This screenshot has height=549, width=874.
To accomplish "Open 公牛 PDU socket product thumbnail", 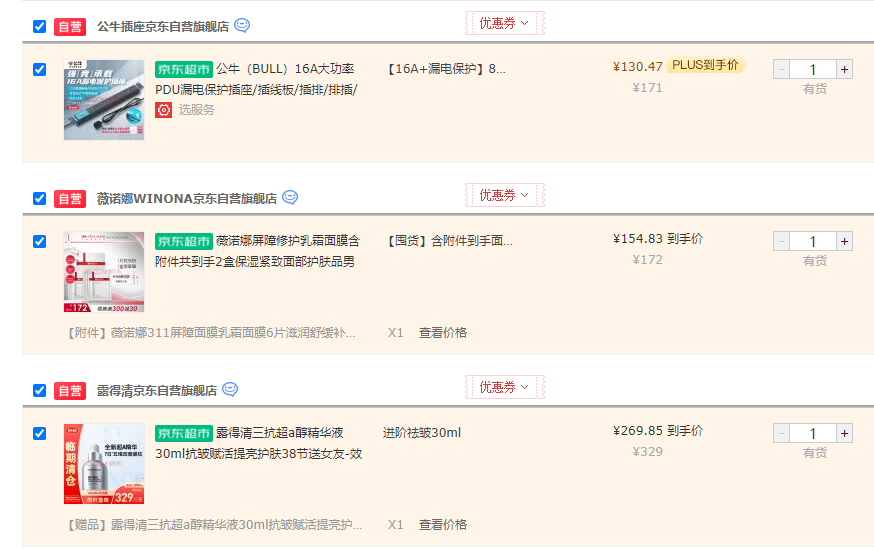I will tap(104, 100).
